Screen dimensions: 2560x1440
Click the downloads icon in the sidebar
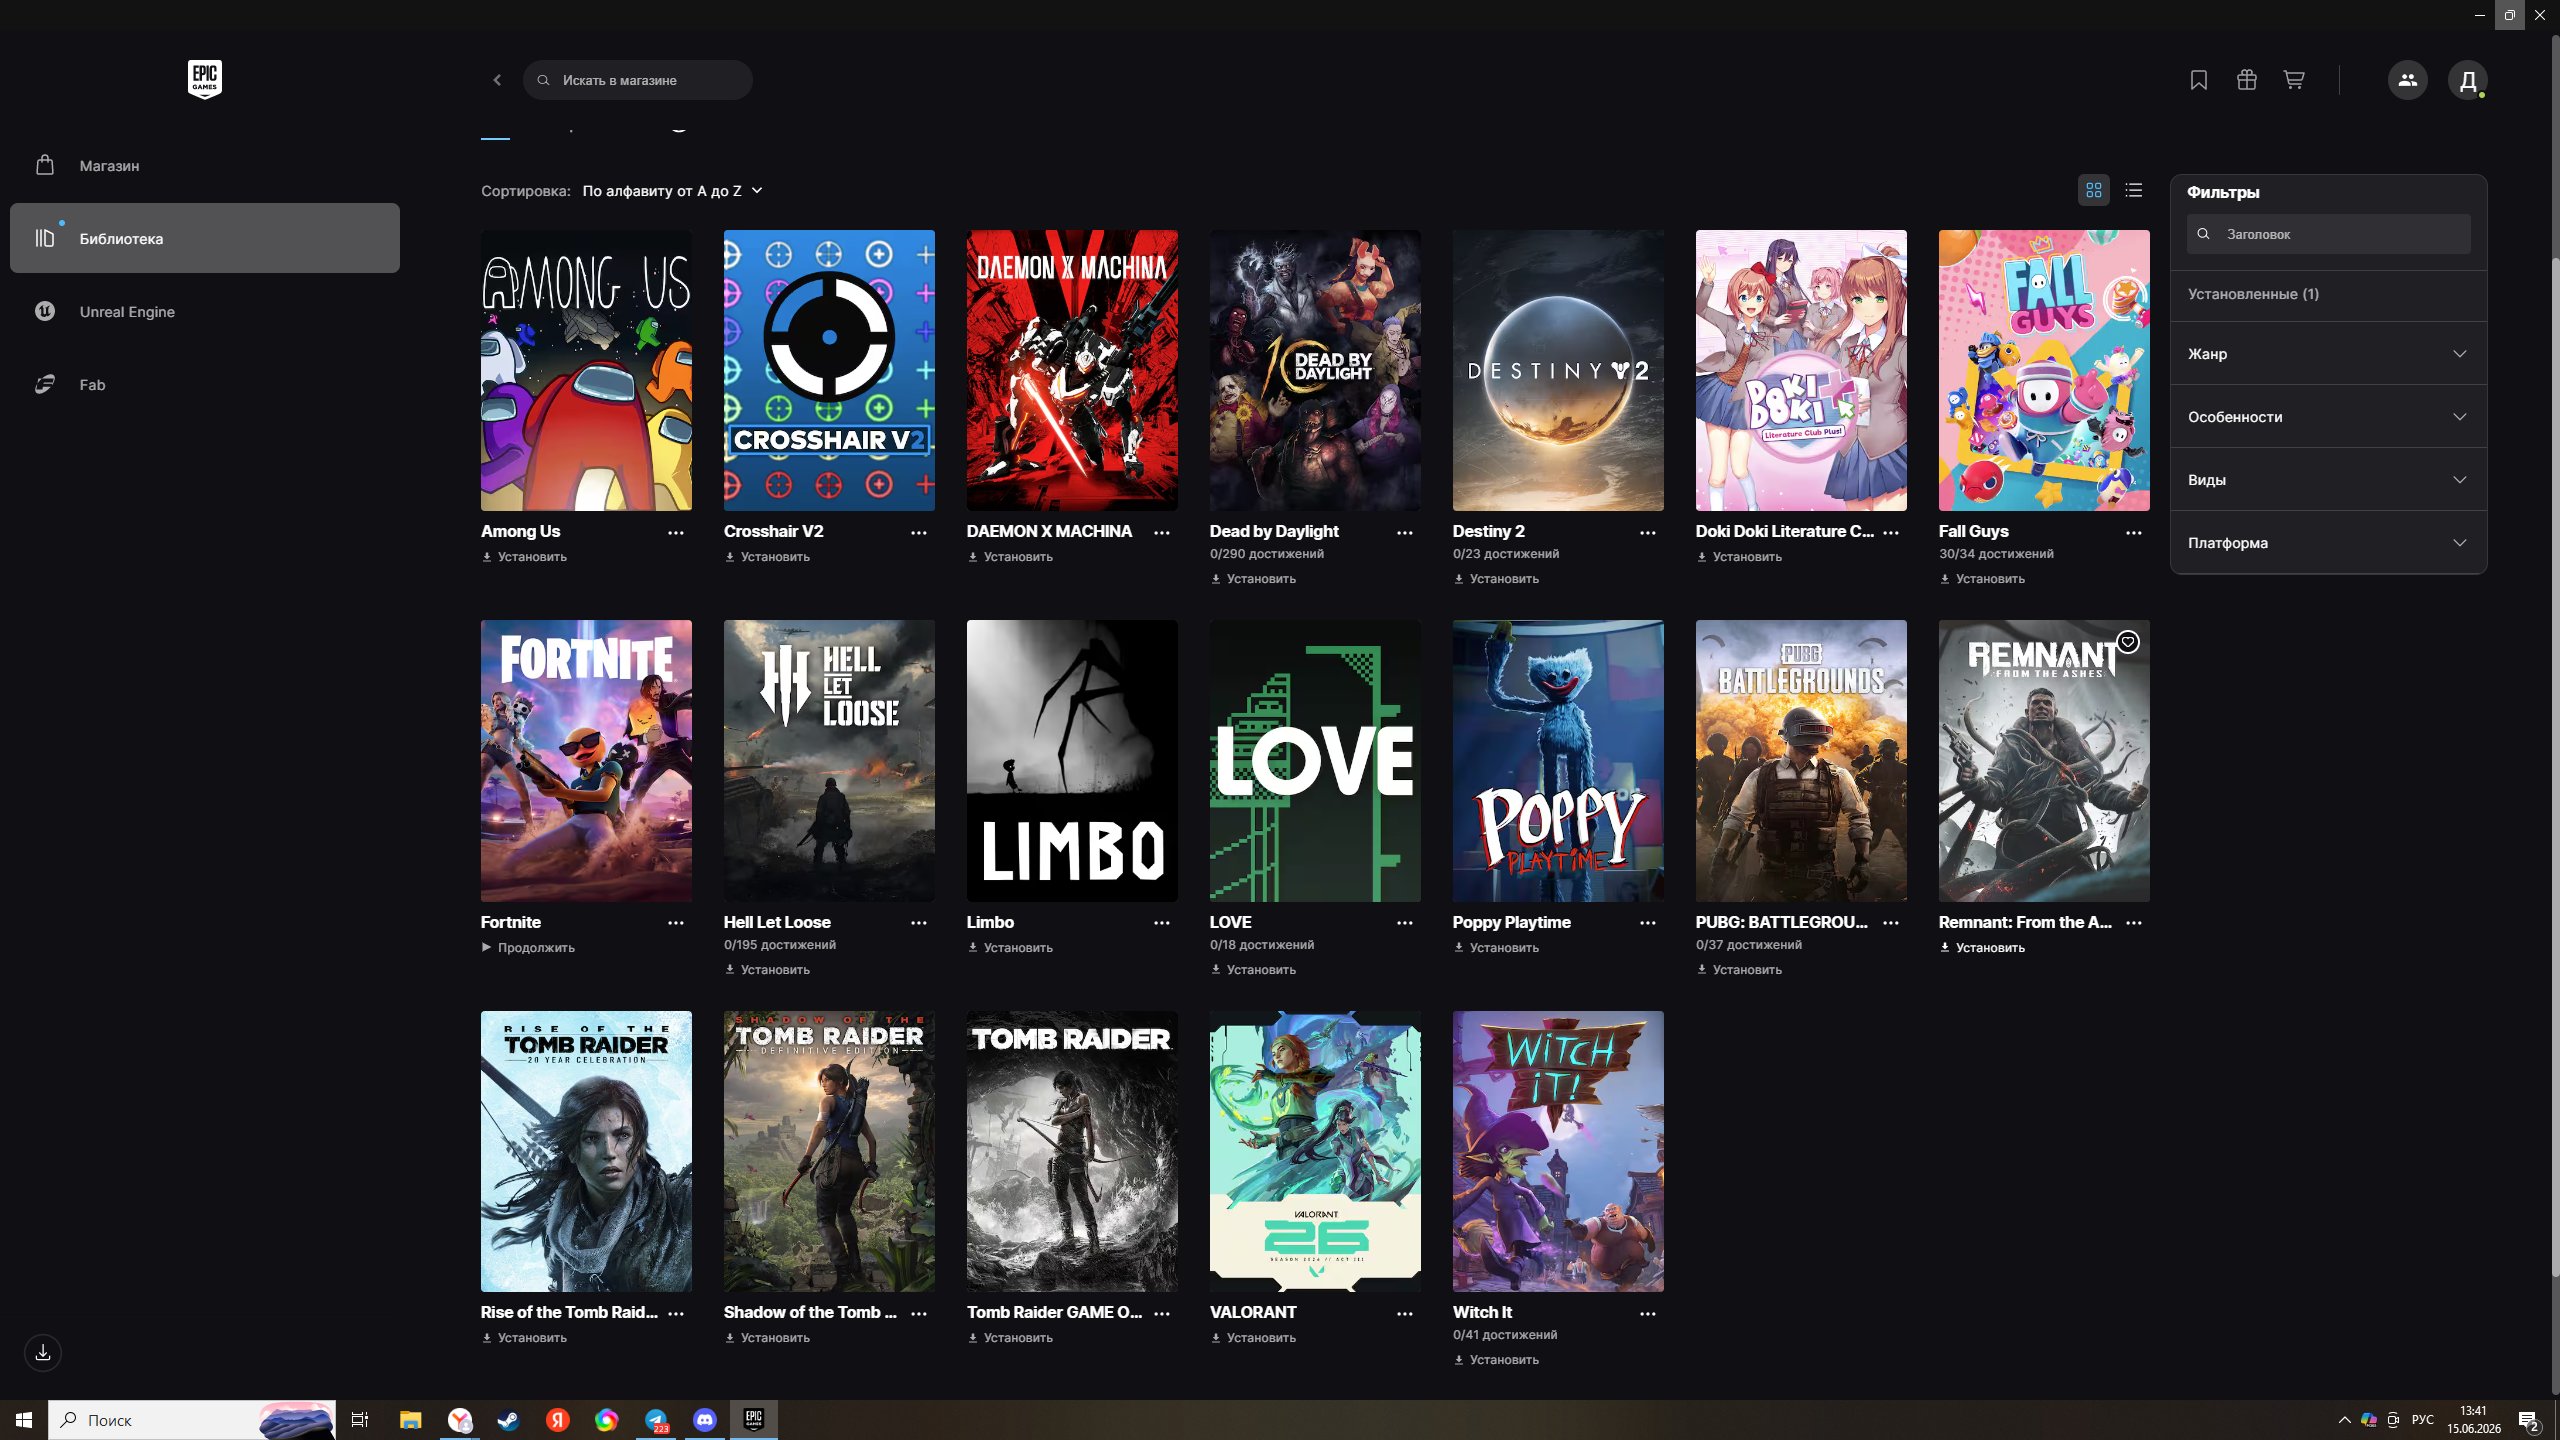click(x=43, y=1353)
